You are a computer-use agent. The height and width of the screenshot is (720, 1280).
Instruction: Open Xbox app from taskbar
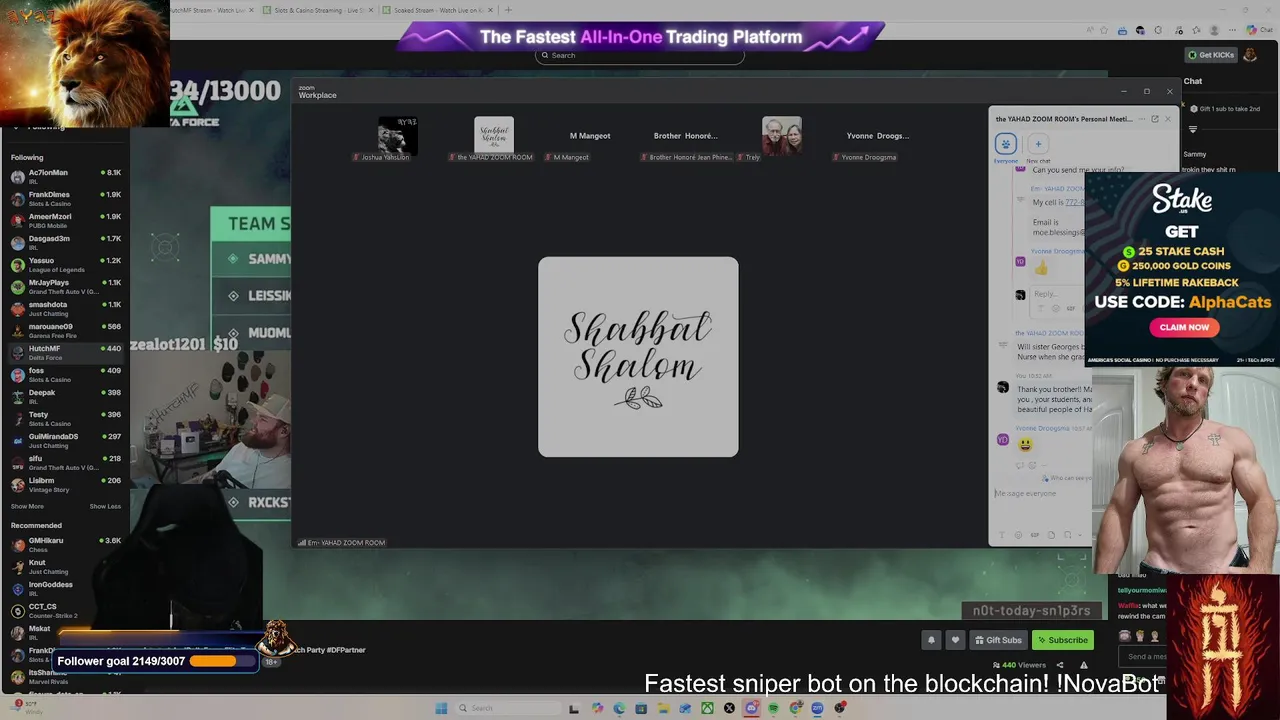coord(707,708)
